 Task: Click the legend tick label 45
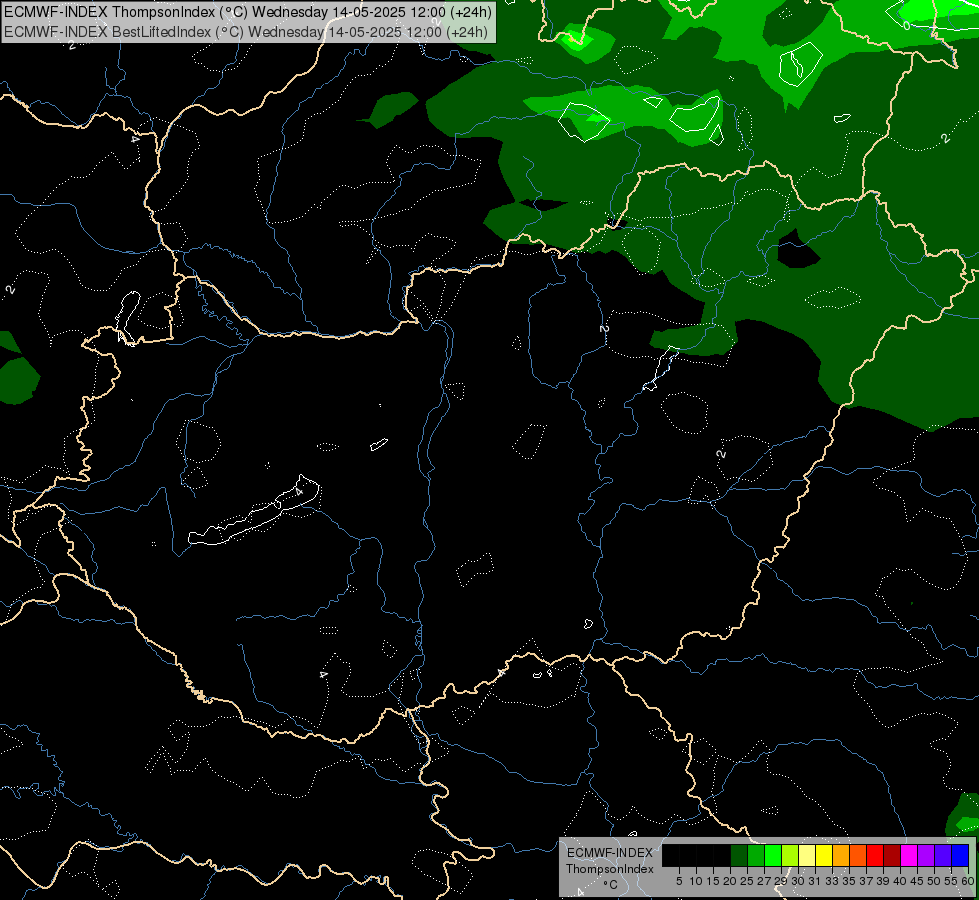click(917, 881)
